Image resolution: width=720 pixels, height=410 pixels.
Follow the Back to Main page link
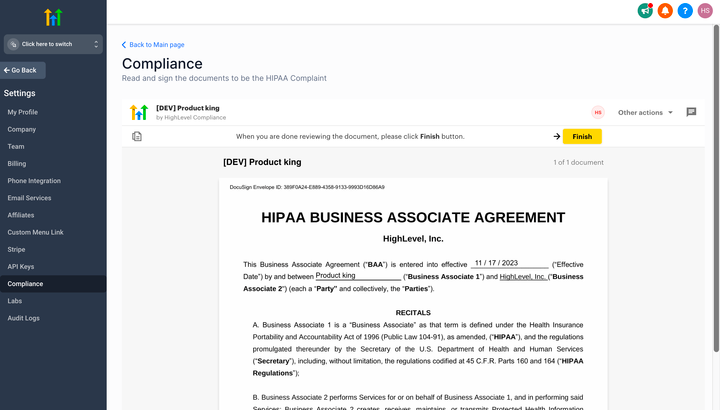[153, 45]
